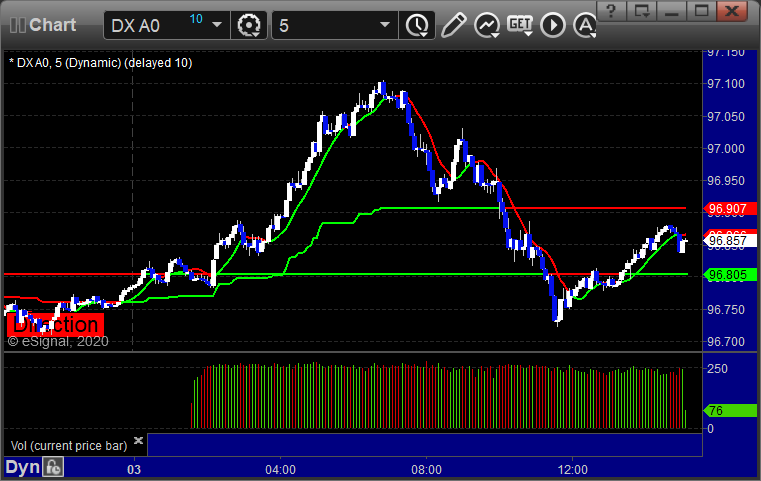Click the help question mark button

611,11
